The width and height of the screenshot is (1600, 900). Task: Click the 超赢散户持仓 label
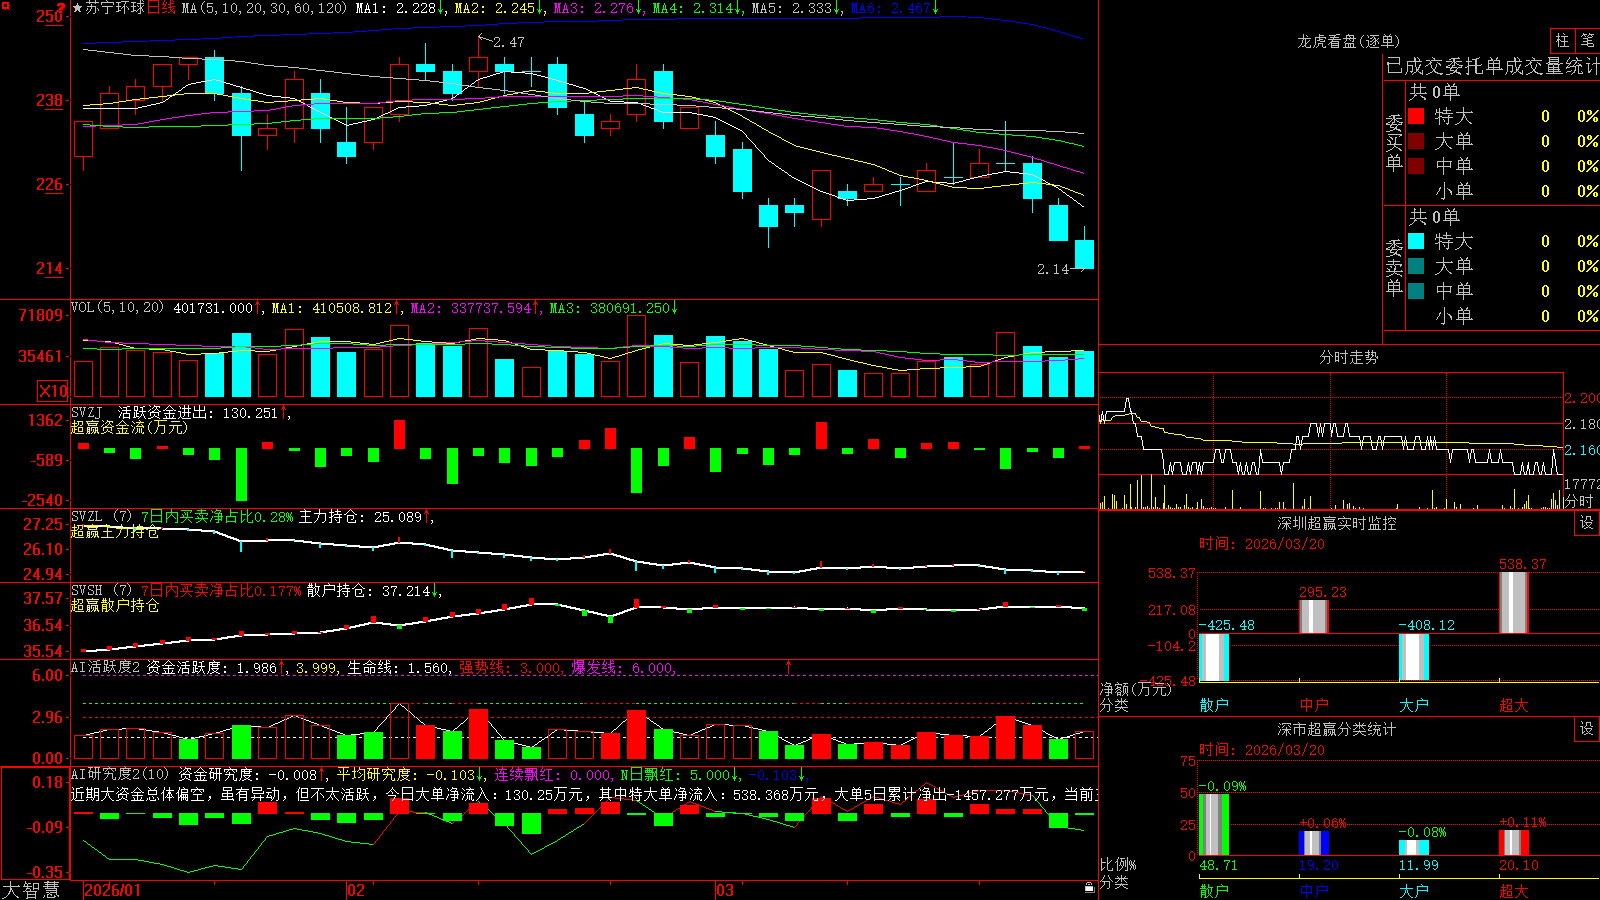click(115, 605)
